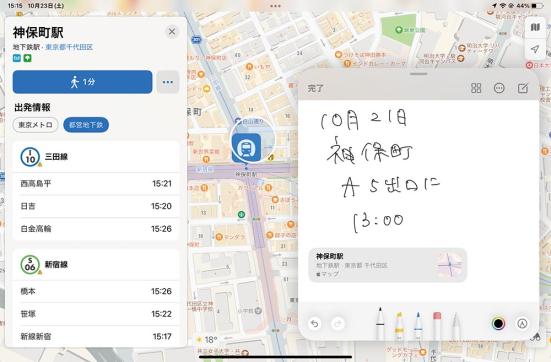The image size is (551, 362).
Task: Redo the stroke in Quick Note
Action: (x=338, y=323)
